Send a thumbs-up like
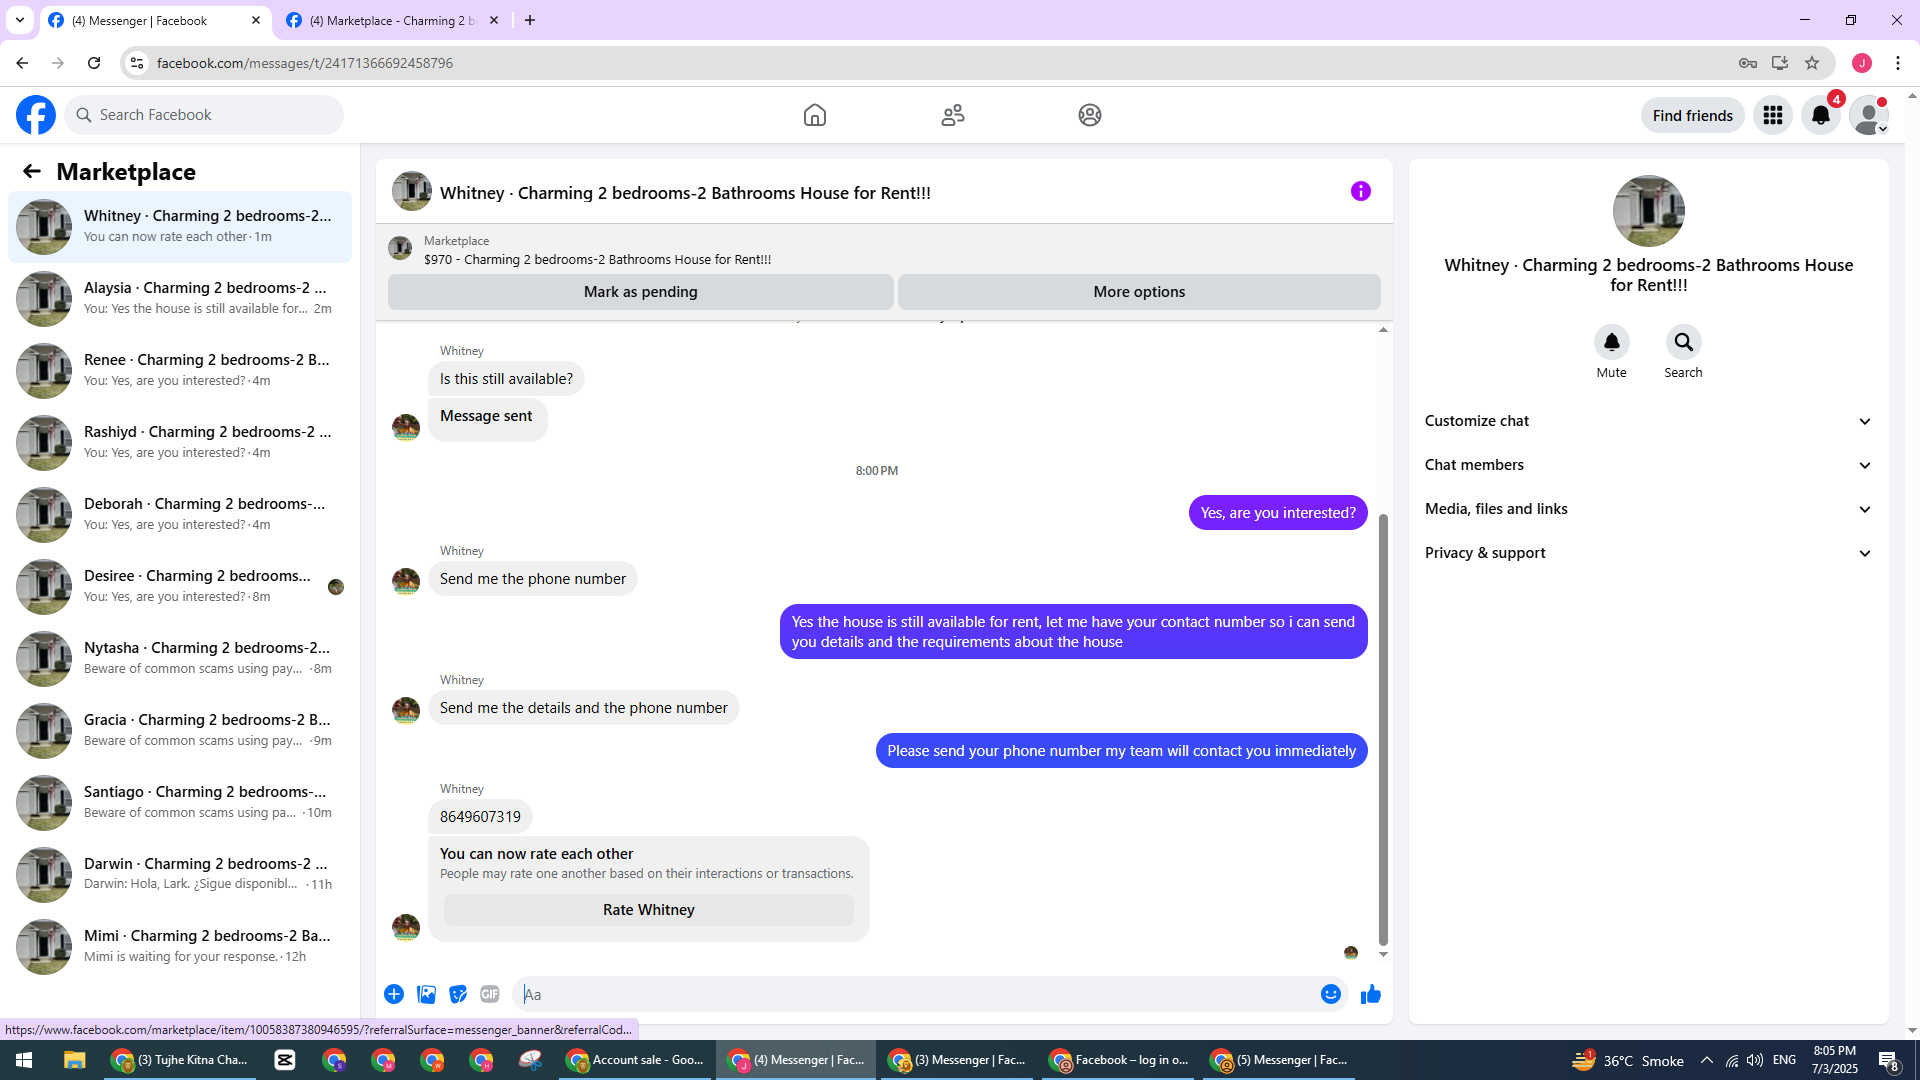This screenshot has width=1920, height=1080. coord(1370,994)
